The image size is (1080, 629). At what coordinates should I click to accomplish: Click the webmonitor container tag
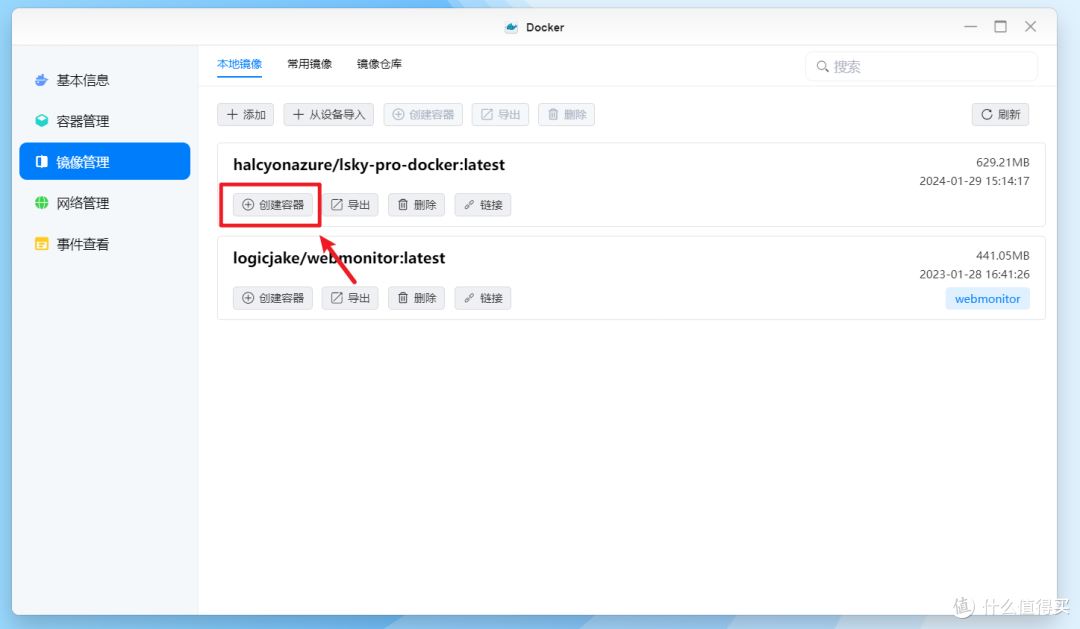987,299
